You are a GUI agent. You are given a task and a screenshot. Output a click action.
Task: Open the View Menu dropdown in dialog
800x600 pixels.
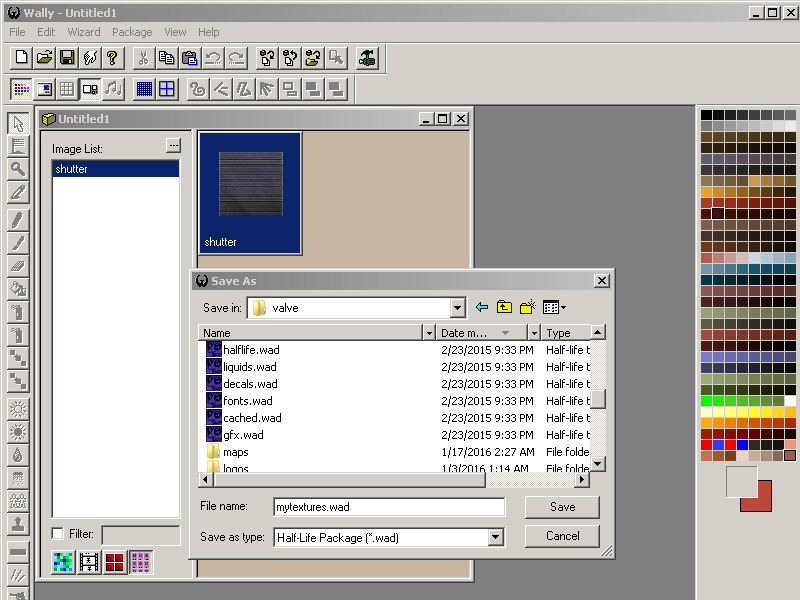pyautogui.click(x=554, y=308)
